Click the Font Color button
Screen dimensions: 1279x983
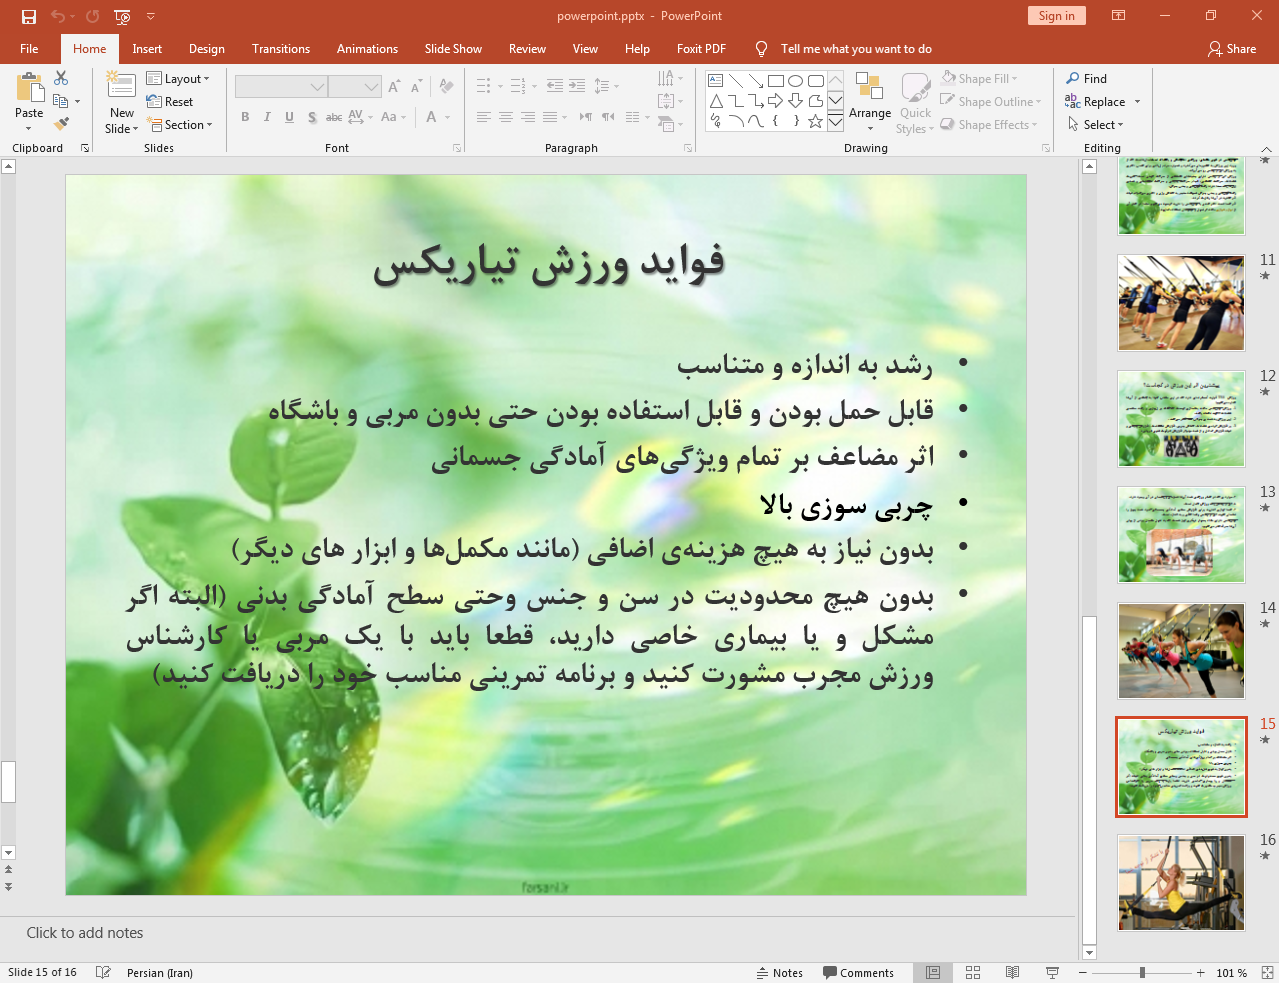432,117
